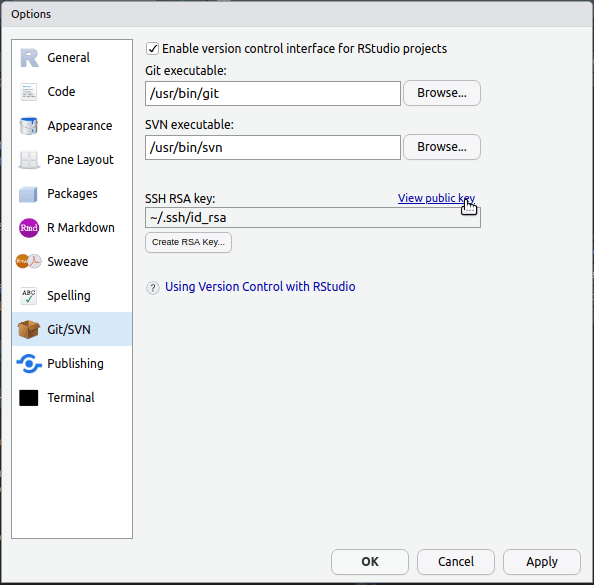Browse for the Git executable
The width and height of the screenshot is (594, 585).
pyautogui.click(x=442, y=93)
